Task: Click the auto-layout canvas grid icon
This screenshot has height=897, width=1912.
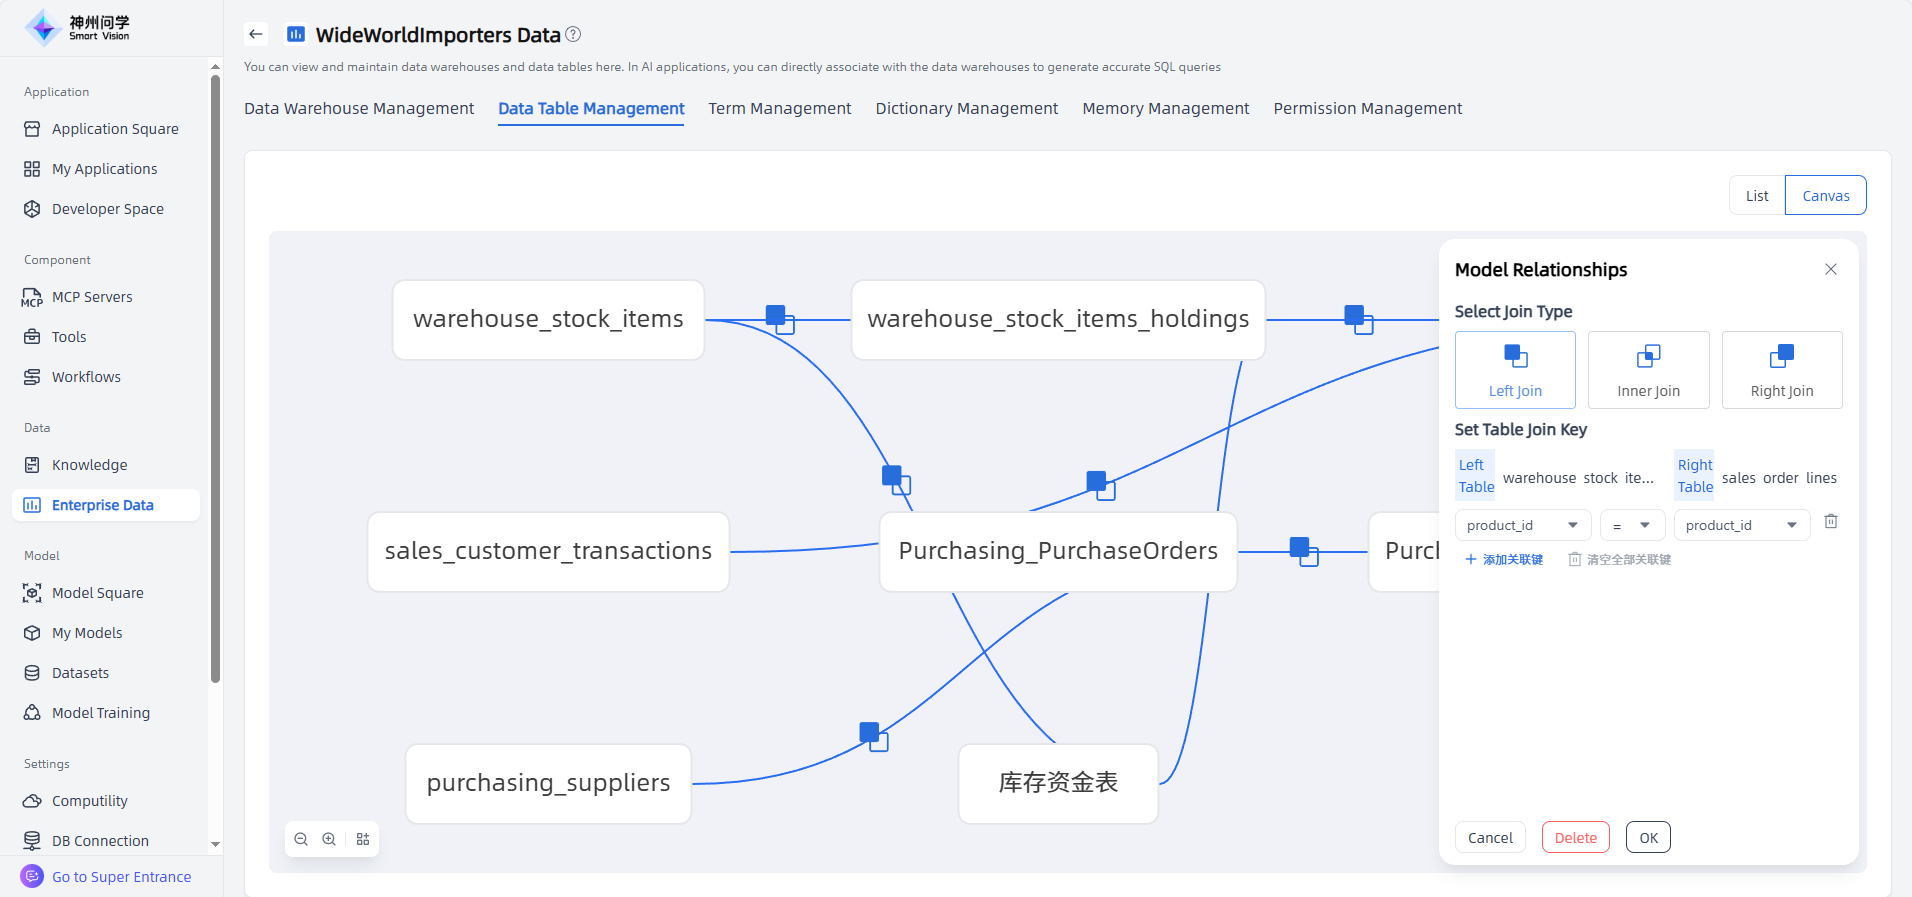Action: click(x=363, y=839)
